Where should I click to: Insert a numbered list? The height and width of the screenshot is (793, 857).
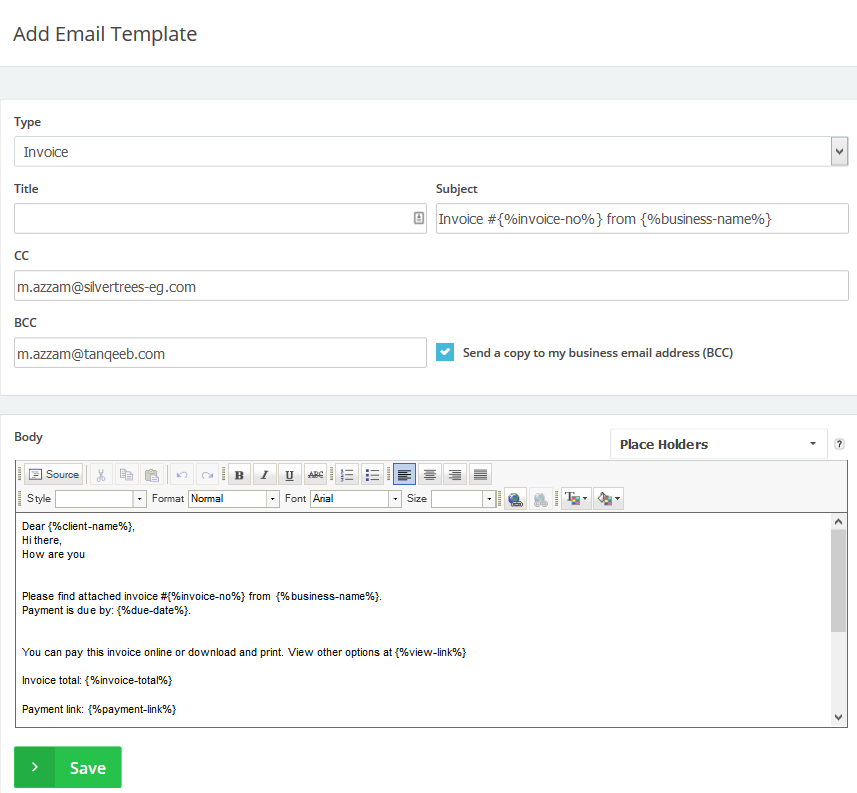pyautogui.click(x=347, y=474)
